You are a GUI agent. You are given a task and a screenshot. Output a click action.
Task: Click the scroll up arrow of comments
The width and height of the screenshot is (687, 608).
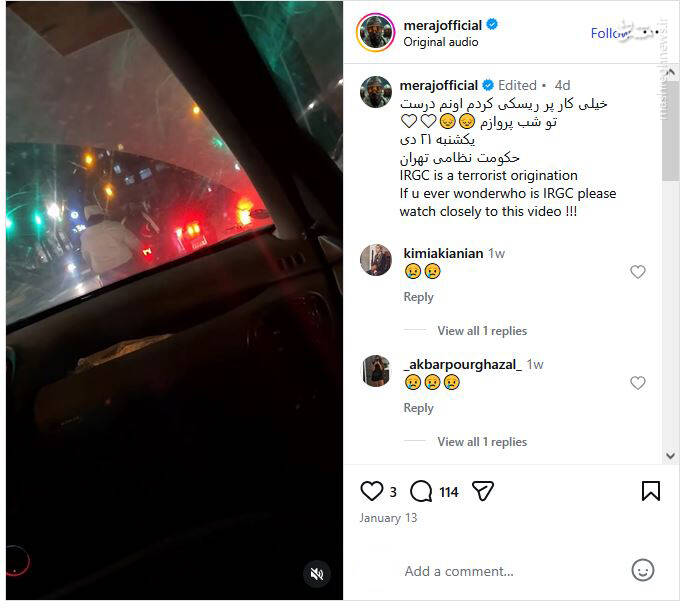670,71
